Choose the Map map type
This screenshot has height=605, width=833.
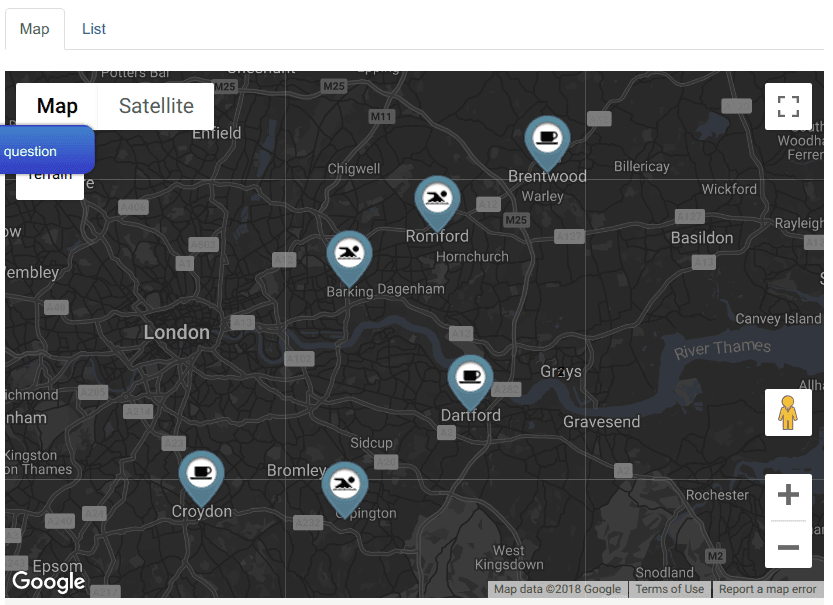coord(57,106)
